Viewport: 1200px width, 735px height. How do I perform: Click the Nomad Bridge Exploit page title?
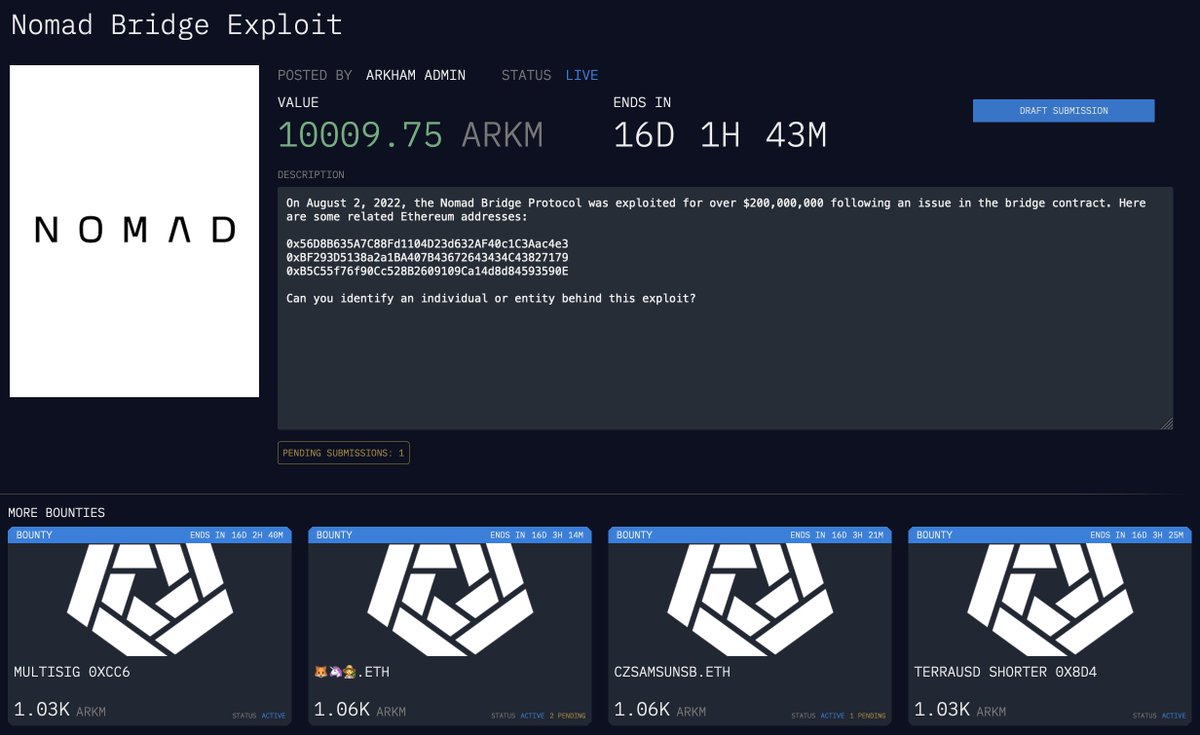point(177,24)
